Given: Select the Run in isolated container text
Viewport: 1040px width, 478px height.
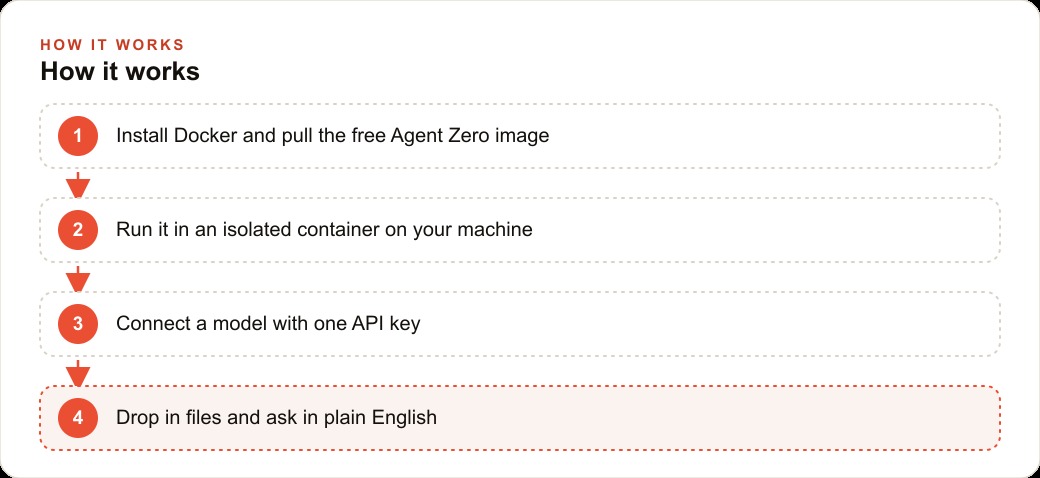Looking at the screenshot, I should pos(324,230).
